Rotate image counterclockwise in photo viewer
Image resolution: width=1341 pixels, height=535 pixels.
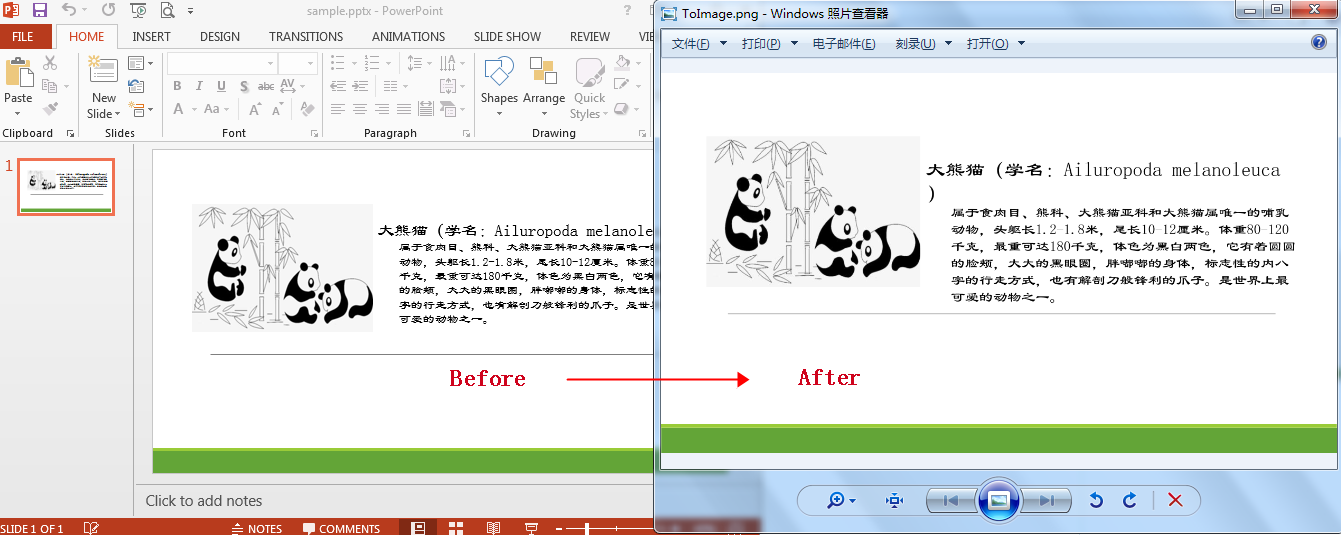point(1096,500)
